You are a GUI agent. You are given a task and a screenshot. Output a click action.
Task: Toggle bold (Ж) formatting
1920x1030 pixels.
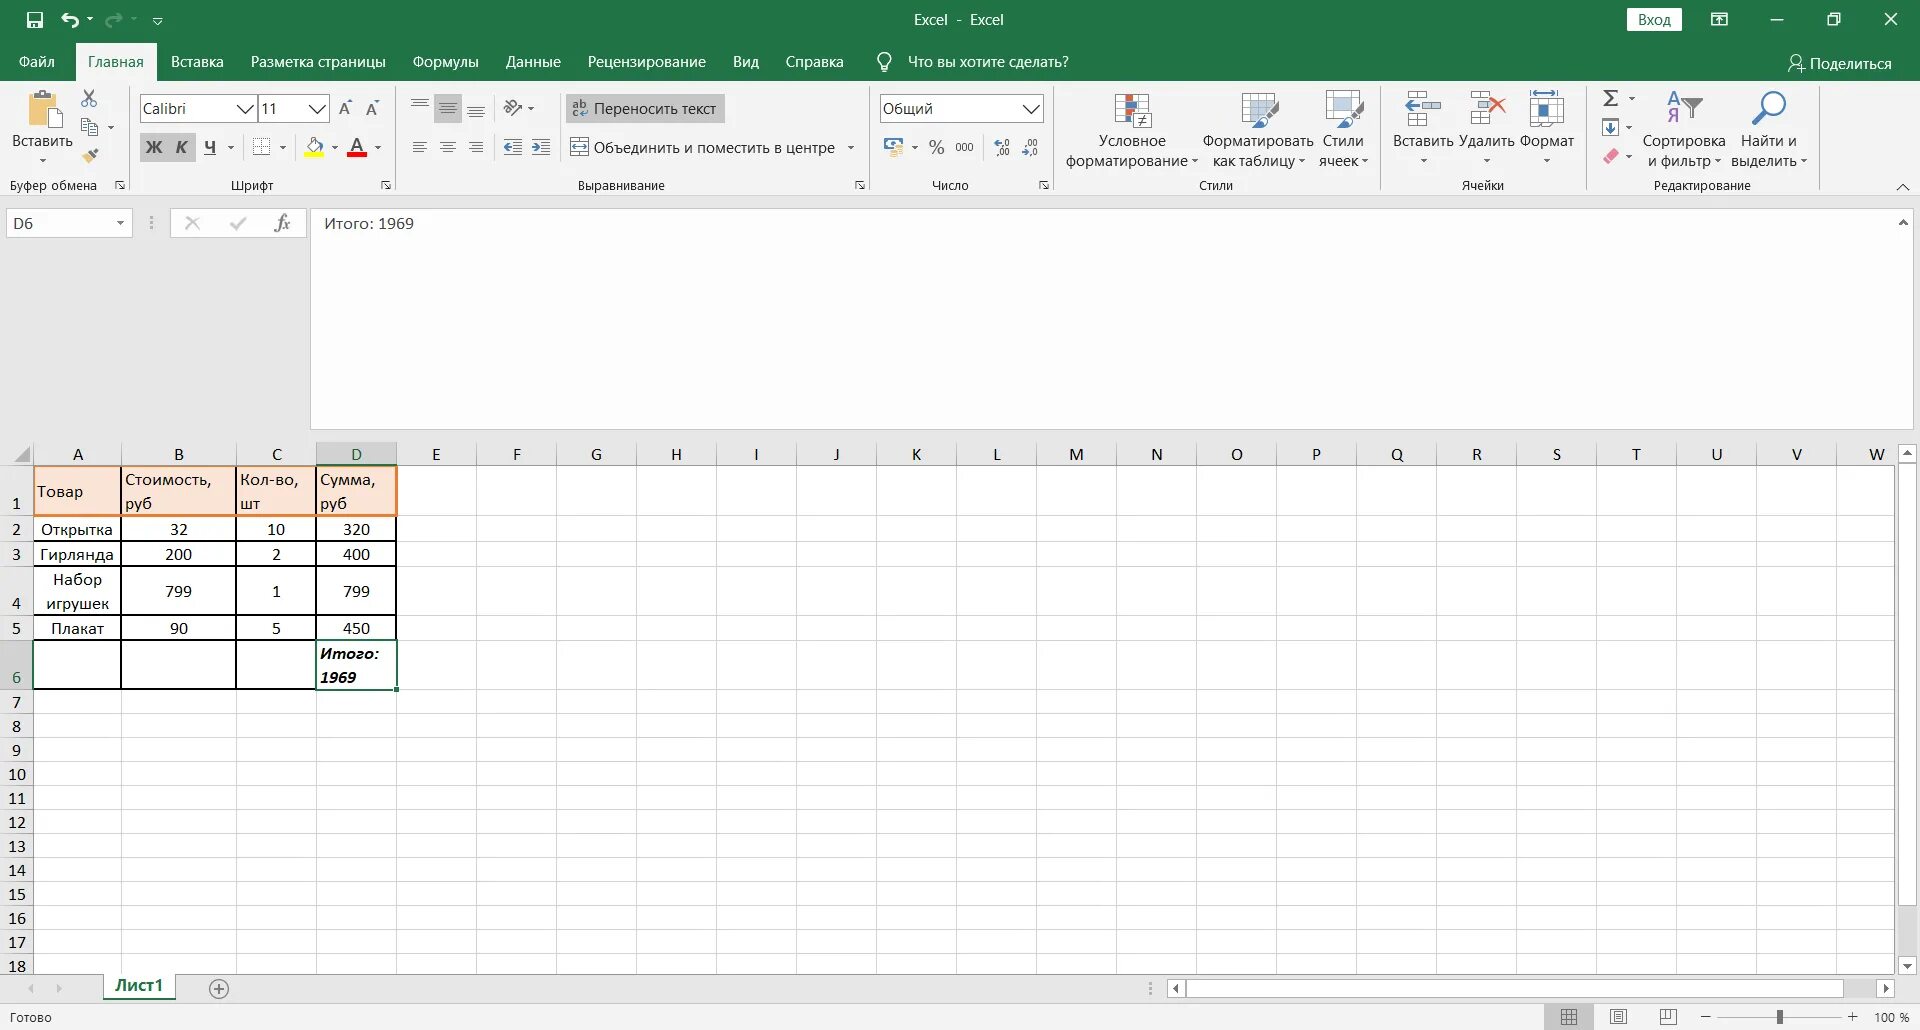(x=153, y=147)
